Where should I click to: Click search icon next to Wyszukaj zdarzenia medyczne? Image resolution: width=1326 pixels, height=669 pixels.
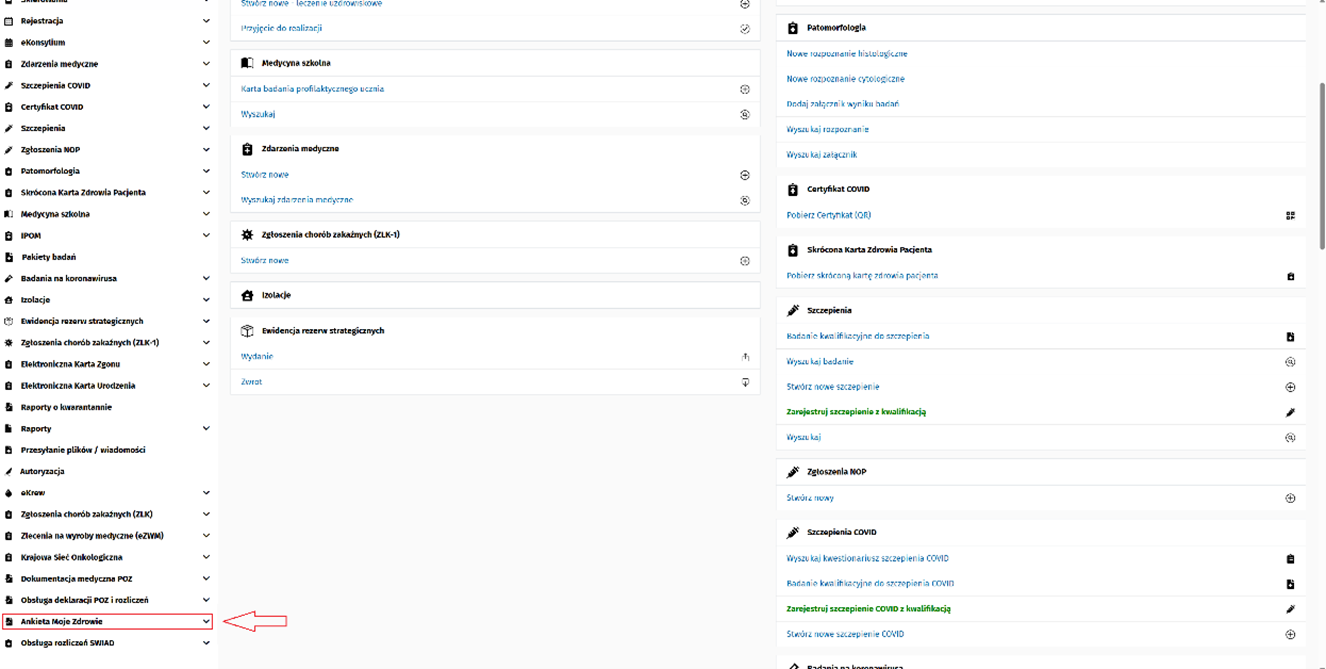(745, 200)
